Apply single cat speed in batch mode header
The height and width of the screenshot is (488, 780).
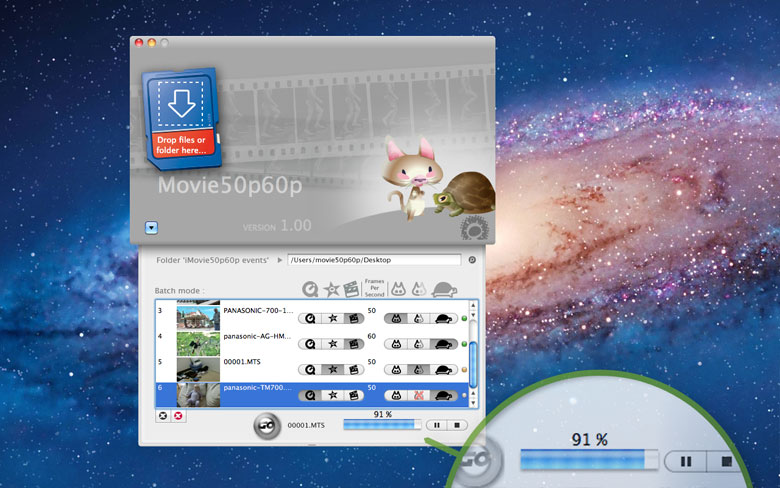click(398, 289)
